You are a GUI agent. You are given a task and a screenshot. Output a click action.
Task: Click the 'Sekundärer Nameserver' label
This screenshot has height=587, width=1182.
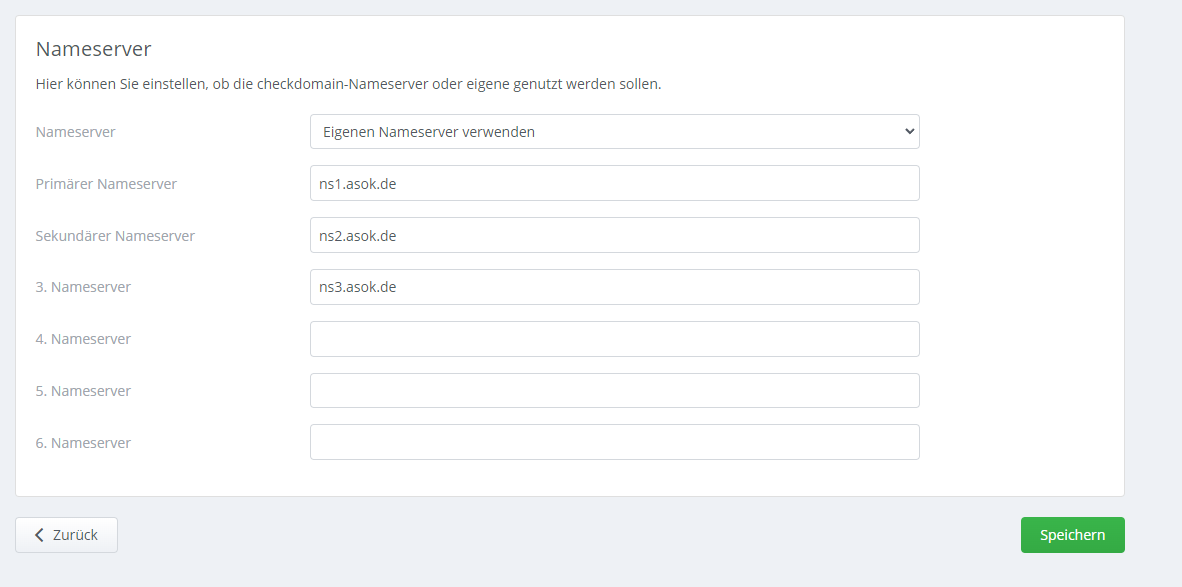coord(115,236)
